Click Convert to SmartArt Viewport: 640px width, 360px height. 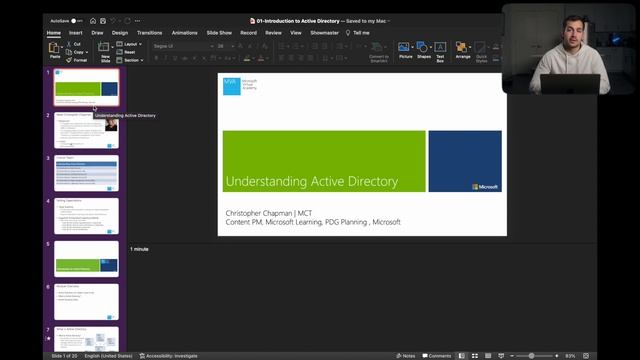[378, 52]
